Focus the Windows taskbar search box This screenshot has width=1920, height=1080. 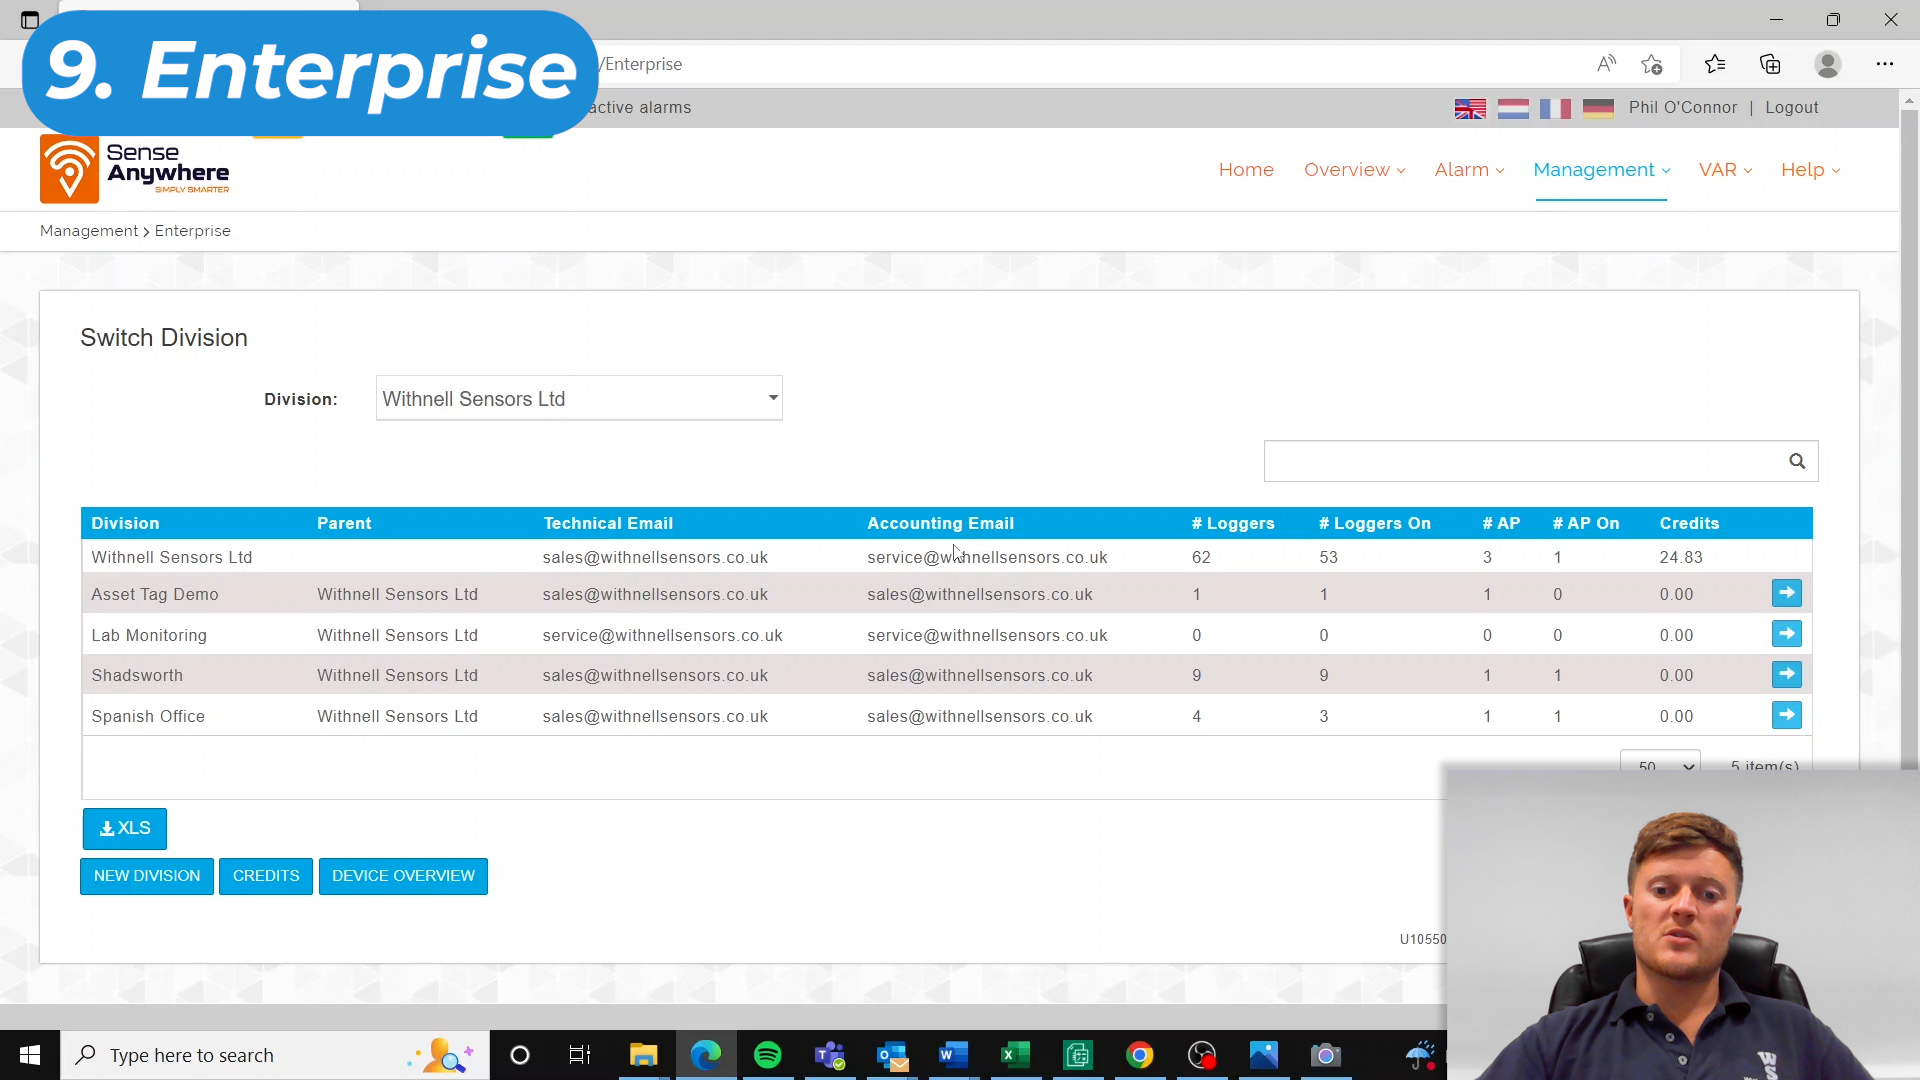tap(275, 1055)
